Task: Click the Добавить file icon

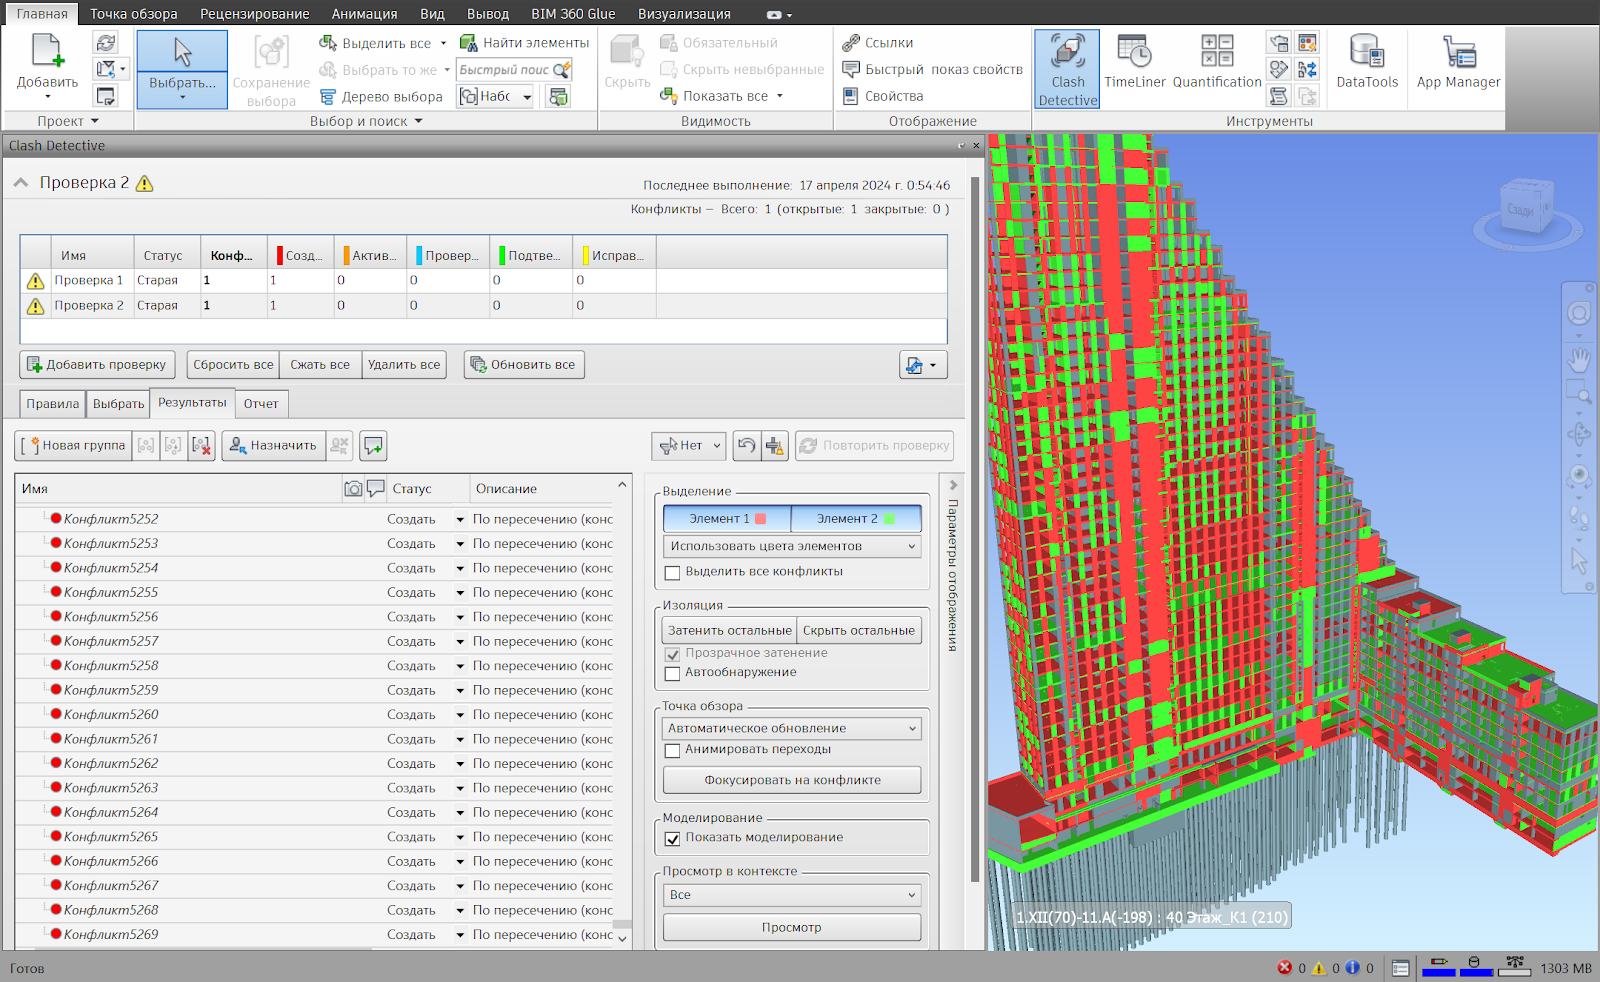Action: pos(47,52)
